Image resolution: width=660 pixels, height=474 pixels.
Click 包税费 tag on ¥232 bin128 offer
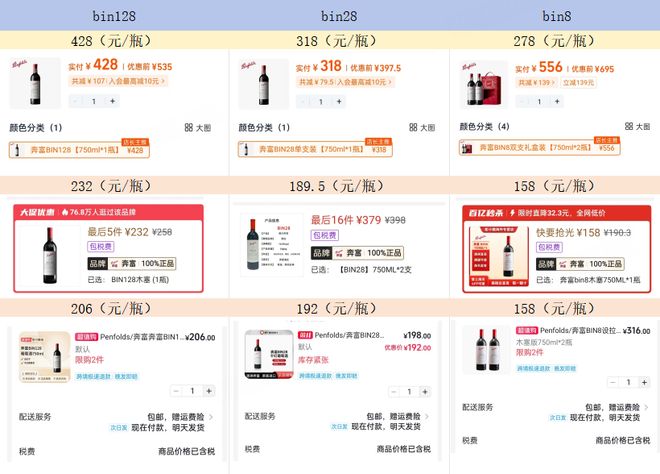101,246
